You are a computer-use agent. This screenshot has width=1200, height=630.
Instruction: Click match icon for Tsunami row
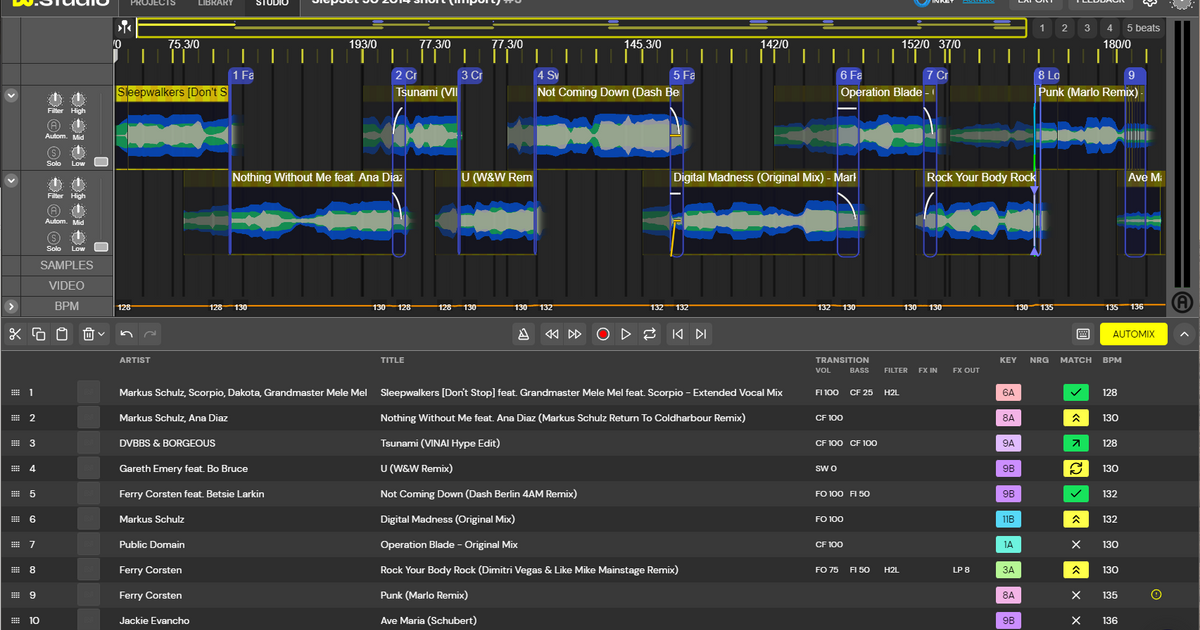click(1076, 443)
